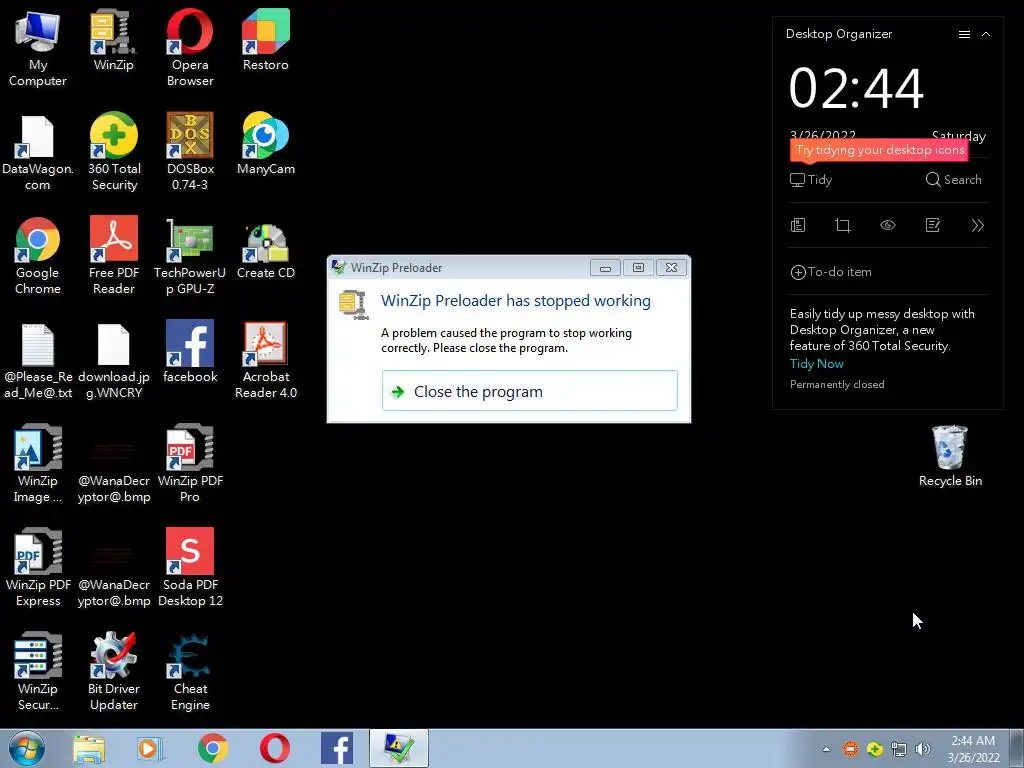Open Search in Desktop Organizer
1024x768 pixels.
(x=953, y=180)
